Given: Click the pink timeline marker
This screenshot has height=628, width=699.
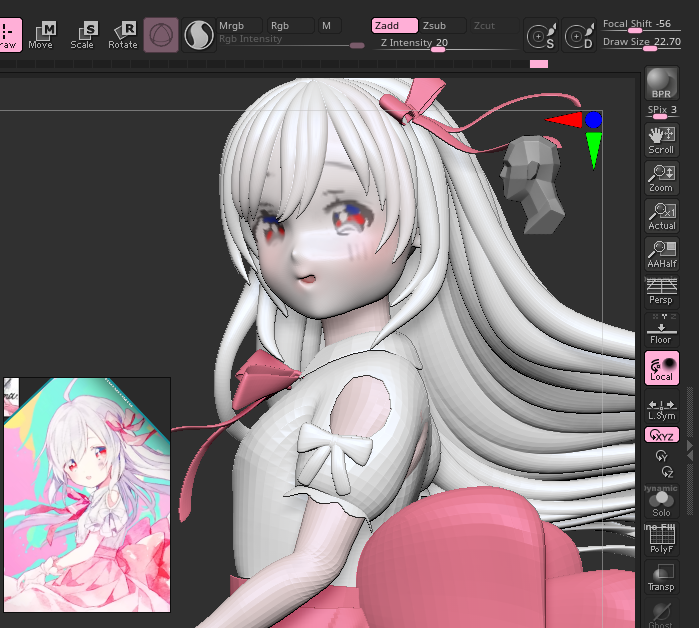Looking at the screenshot, I should tap(539, 64).
